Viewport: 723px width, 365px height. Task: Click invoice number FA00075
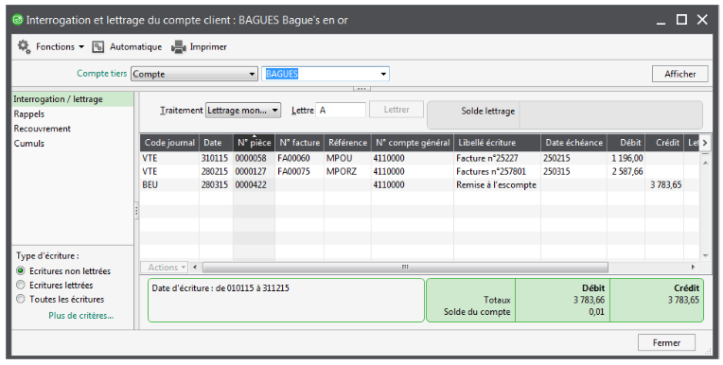(294, 171)
